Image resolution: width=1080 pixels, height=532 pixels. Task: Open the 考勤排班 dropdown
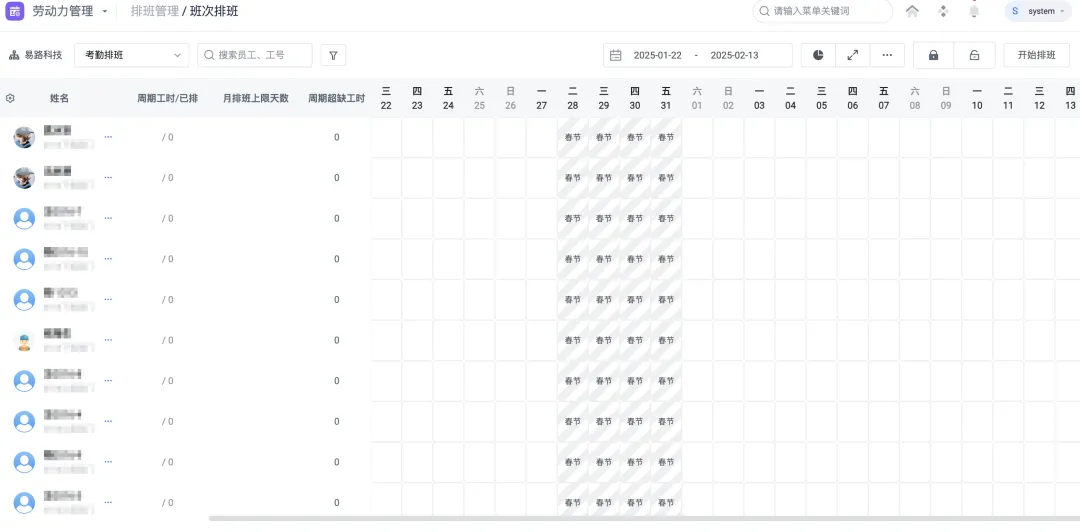pyautogui.click(x=131, y=55)
